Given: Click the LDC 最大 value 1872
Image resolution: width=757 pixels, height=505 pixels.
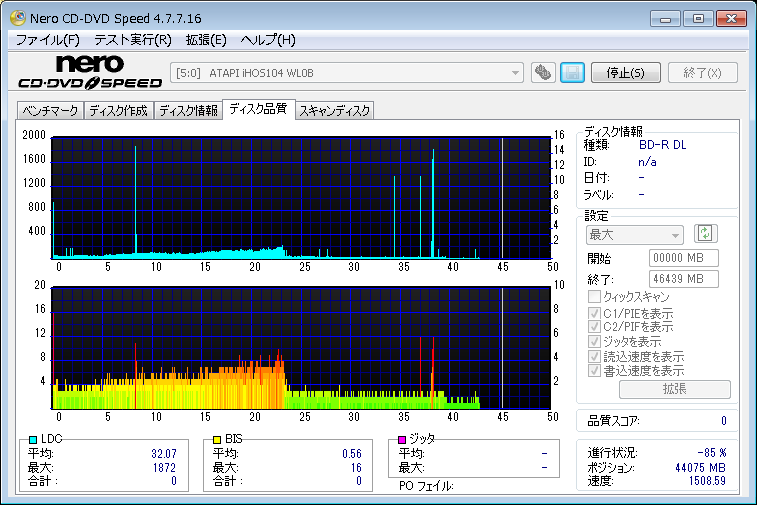Looking at the screenshot, I should coord(164,468).
